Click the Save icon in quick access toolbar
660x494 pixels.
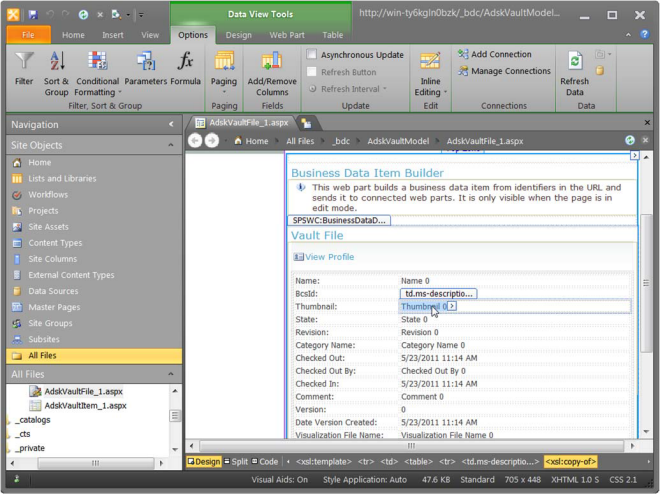(33, 15)
